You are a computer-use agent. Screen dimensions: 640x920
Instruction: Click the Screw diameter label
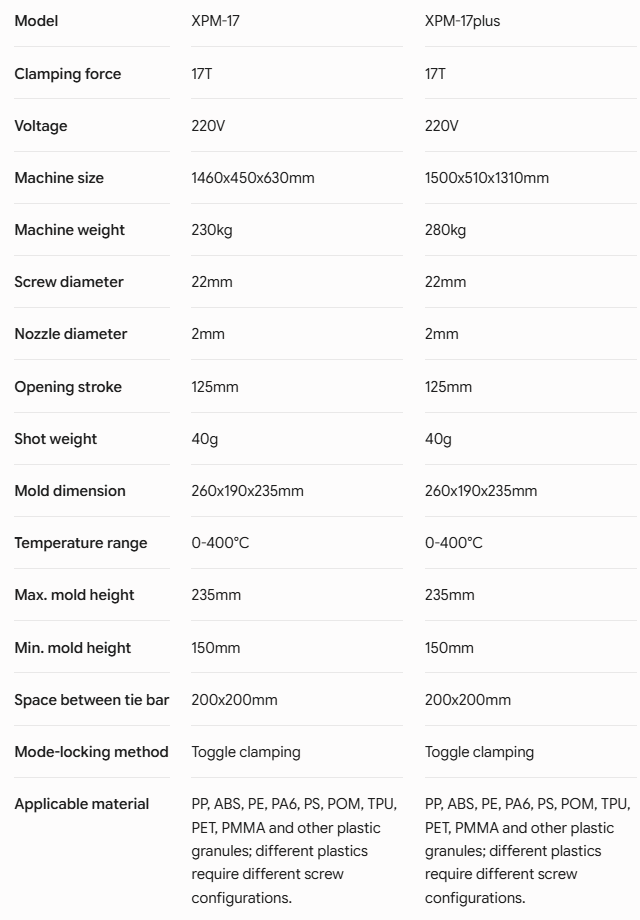pos(69,282)
